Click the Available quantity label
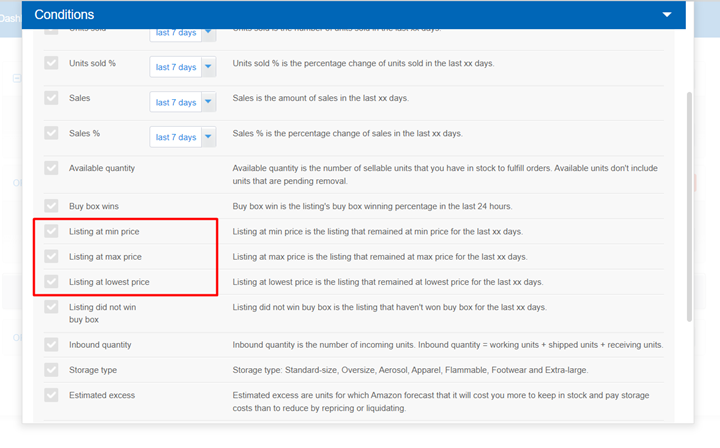Viewport: 720px width, 448px height. 102,168
